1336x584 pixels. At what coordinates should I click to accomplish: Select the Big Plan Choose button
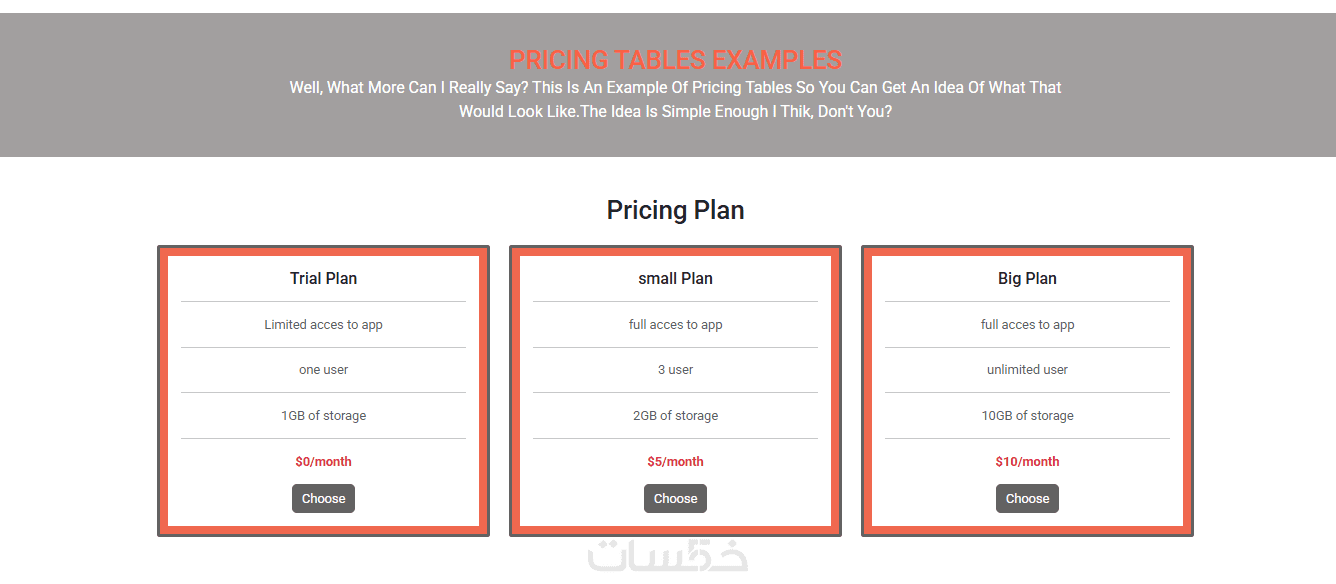tap(1027, 498)
